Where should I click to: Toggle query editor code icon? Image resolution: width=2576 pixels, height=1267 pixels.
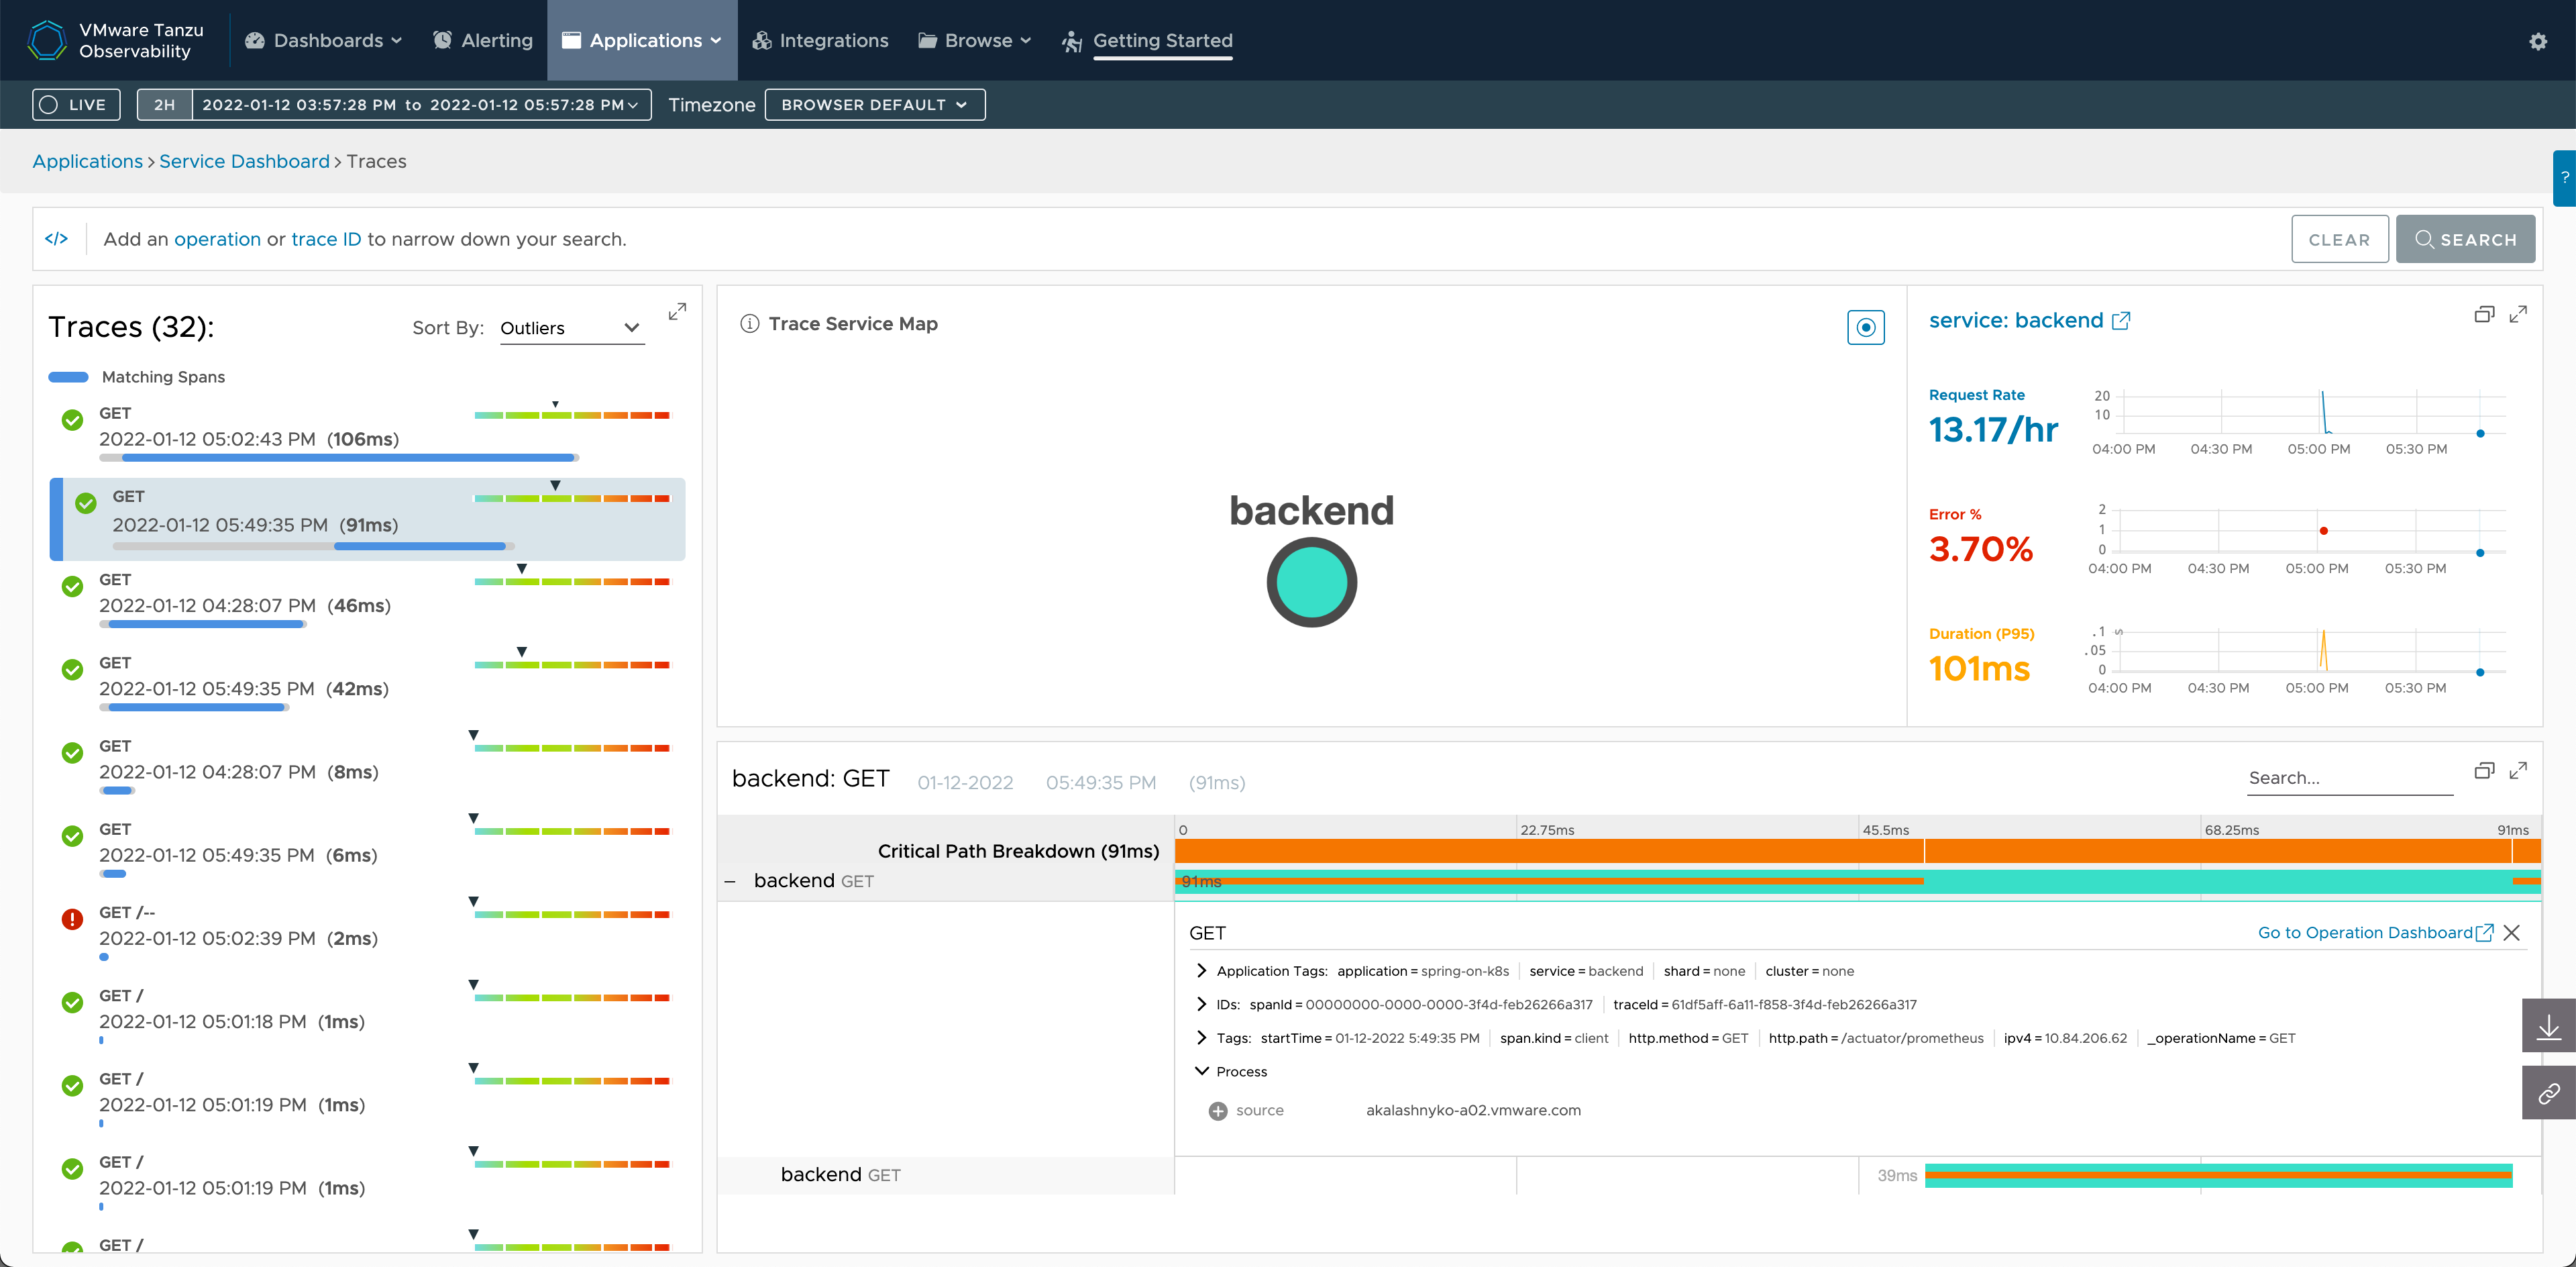click(57, 239)
